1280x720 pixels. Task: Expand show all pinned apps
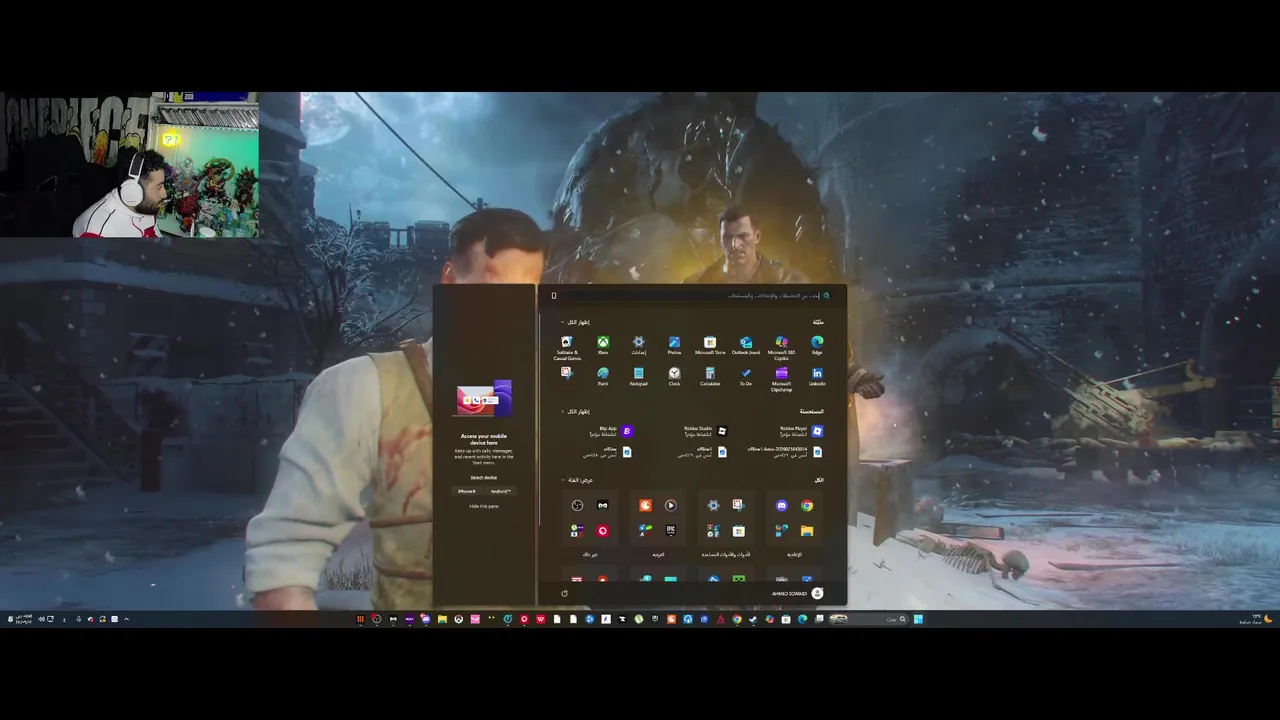click(x=575, y=322)
